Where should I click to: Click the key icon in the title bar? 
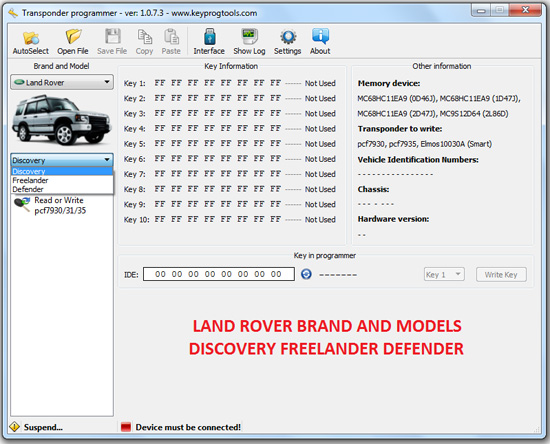click(13, 13)
